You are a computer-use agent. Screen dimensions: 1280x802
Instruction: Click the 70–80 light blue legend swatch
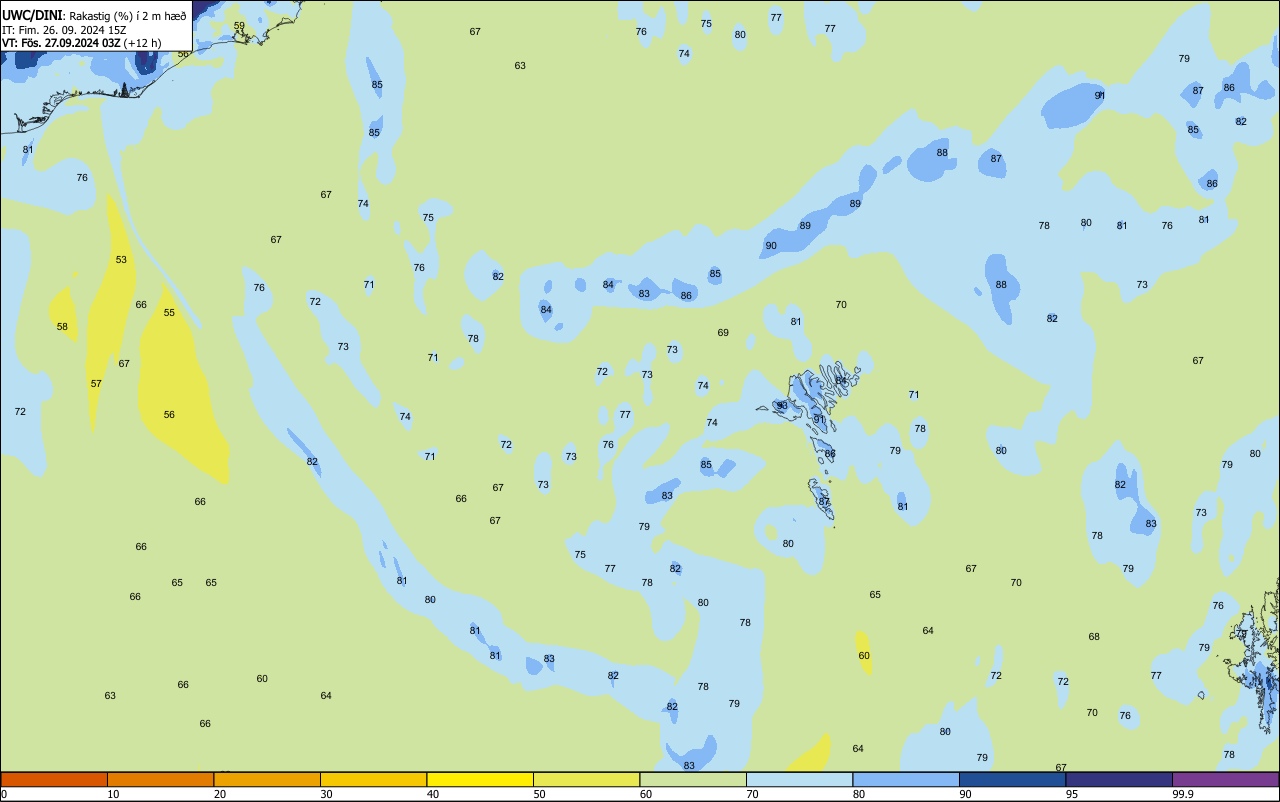[x=799, y=779]
